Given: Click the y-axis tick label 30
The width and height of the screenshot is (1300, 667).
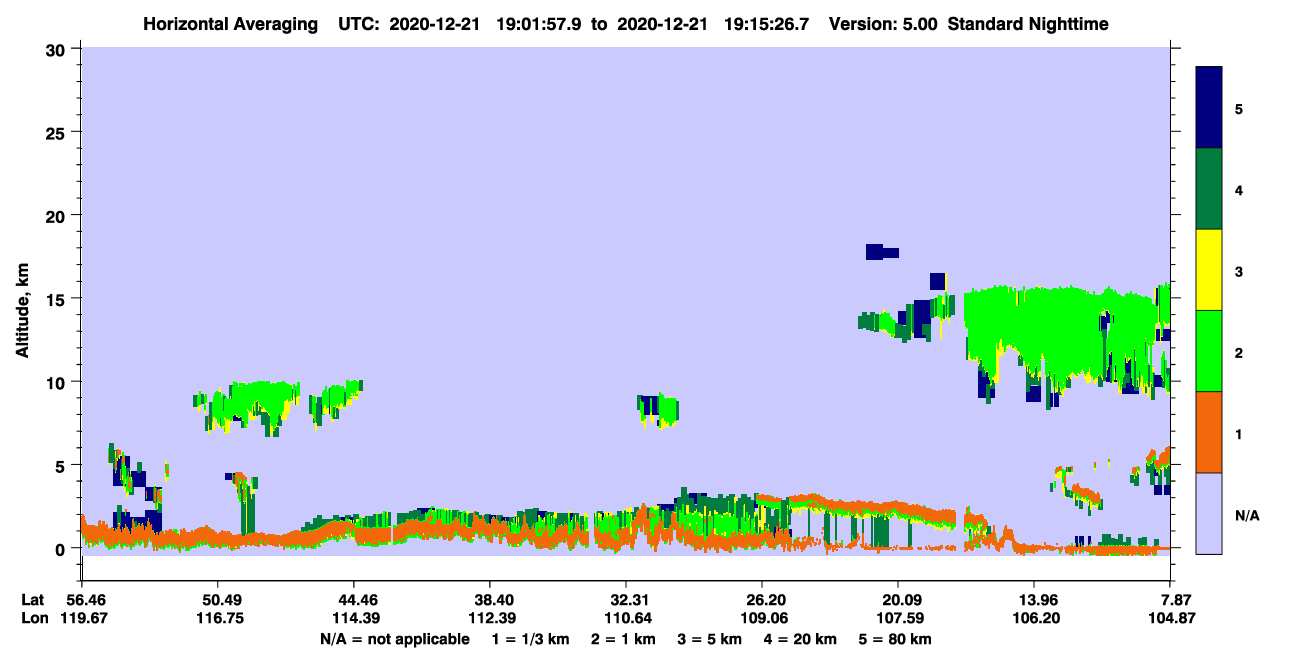Looking at the screenshot, I should click(58, 49).
